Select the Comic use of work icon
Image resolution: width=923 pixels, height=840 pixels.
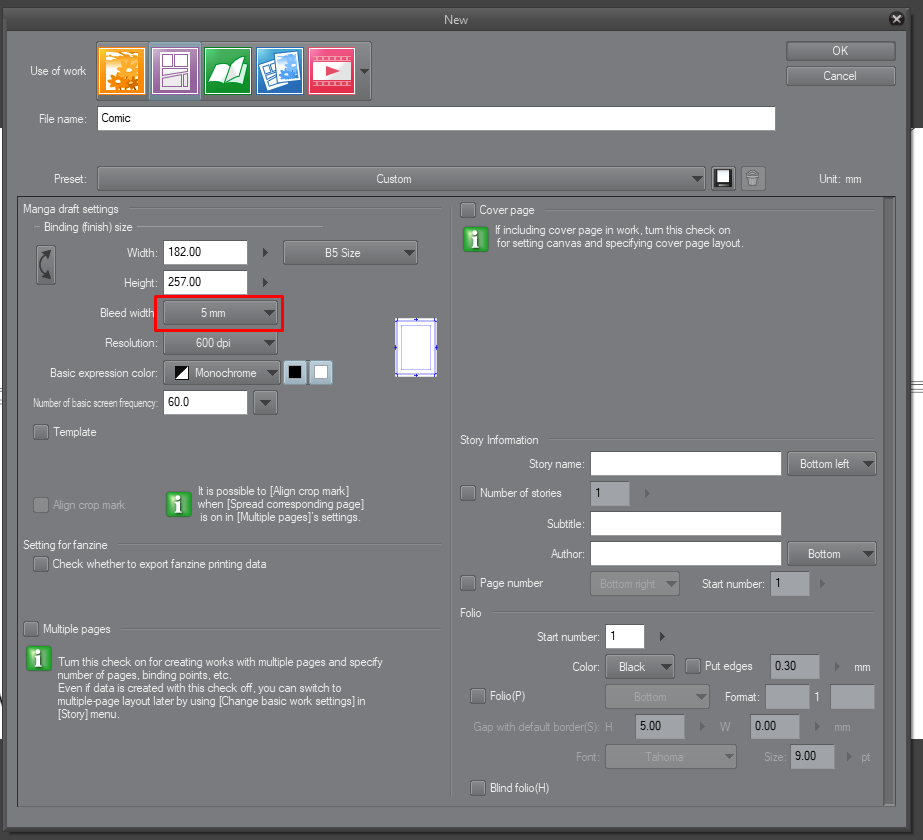(x=175, y=71)
